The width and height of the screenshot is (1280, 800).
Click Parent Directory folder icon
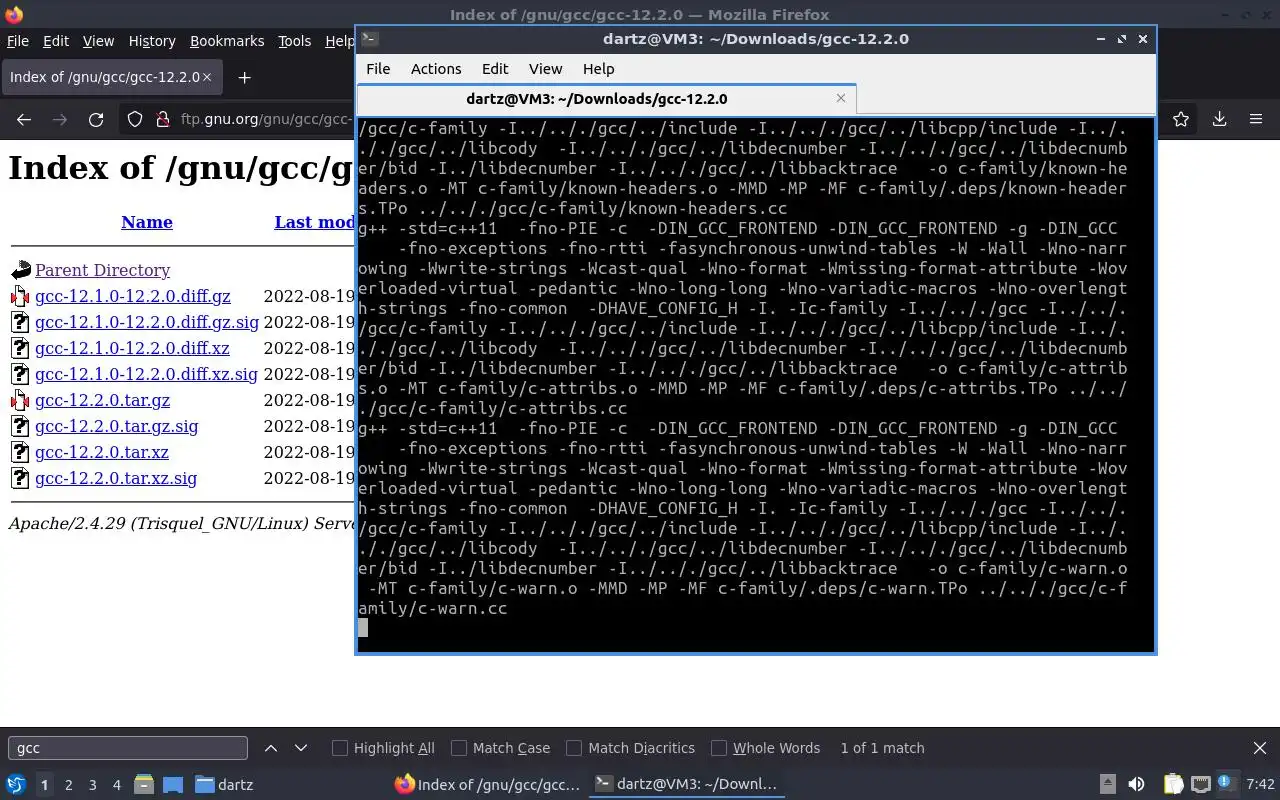(21, 270)
